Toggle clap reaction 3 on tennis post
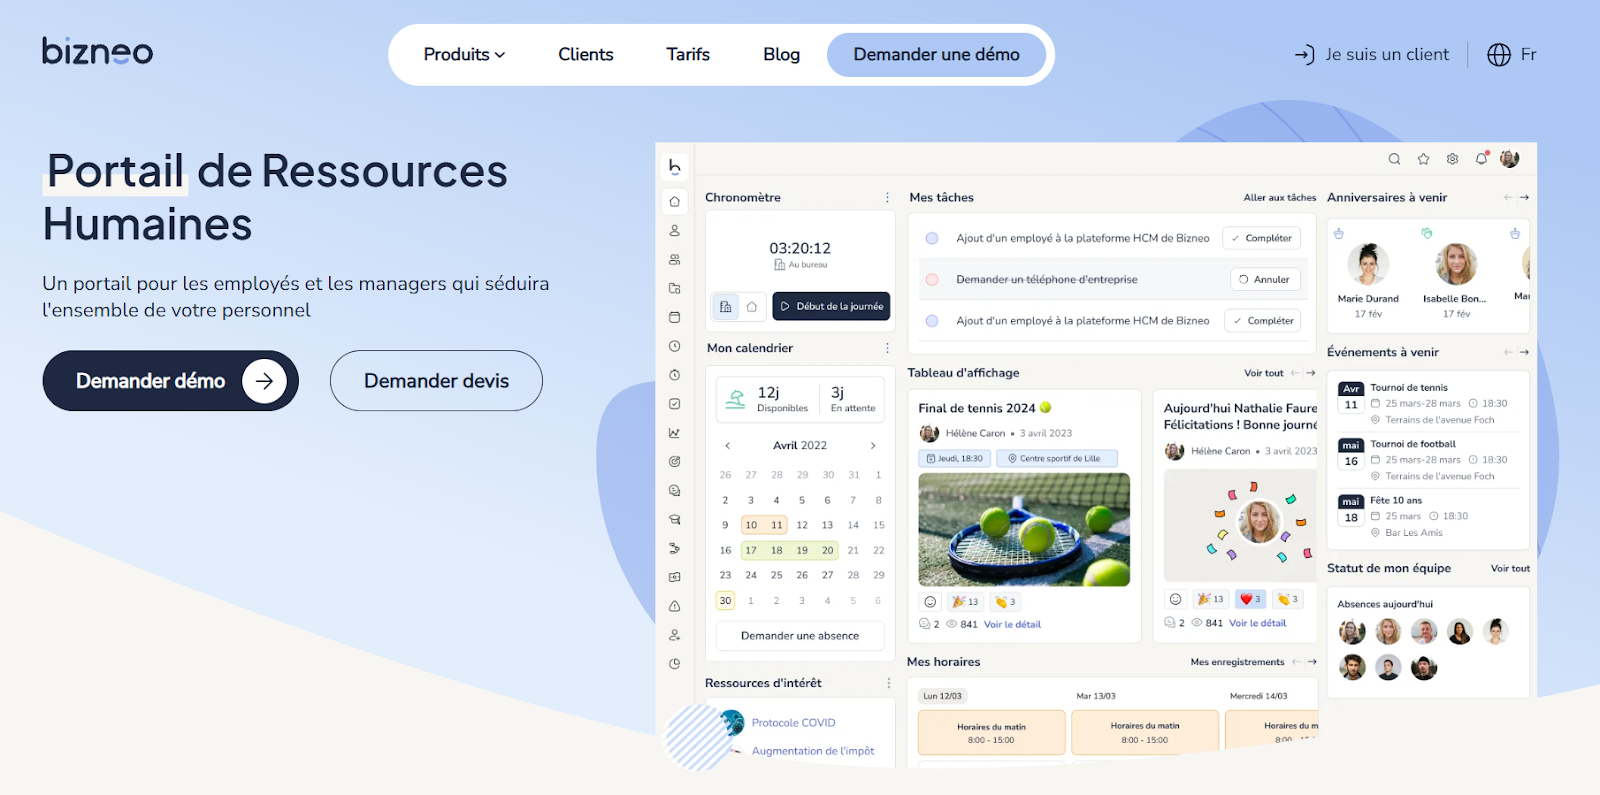 [x=1005, y=602]
